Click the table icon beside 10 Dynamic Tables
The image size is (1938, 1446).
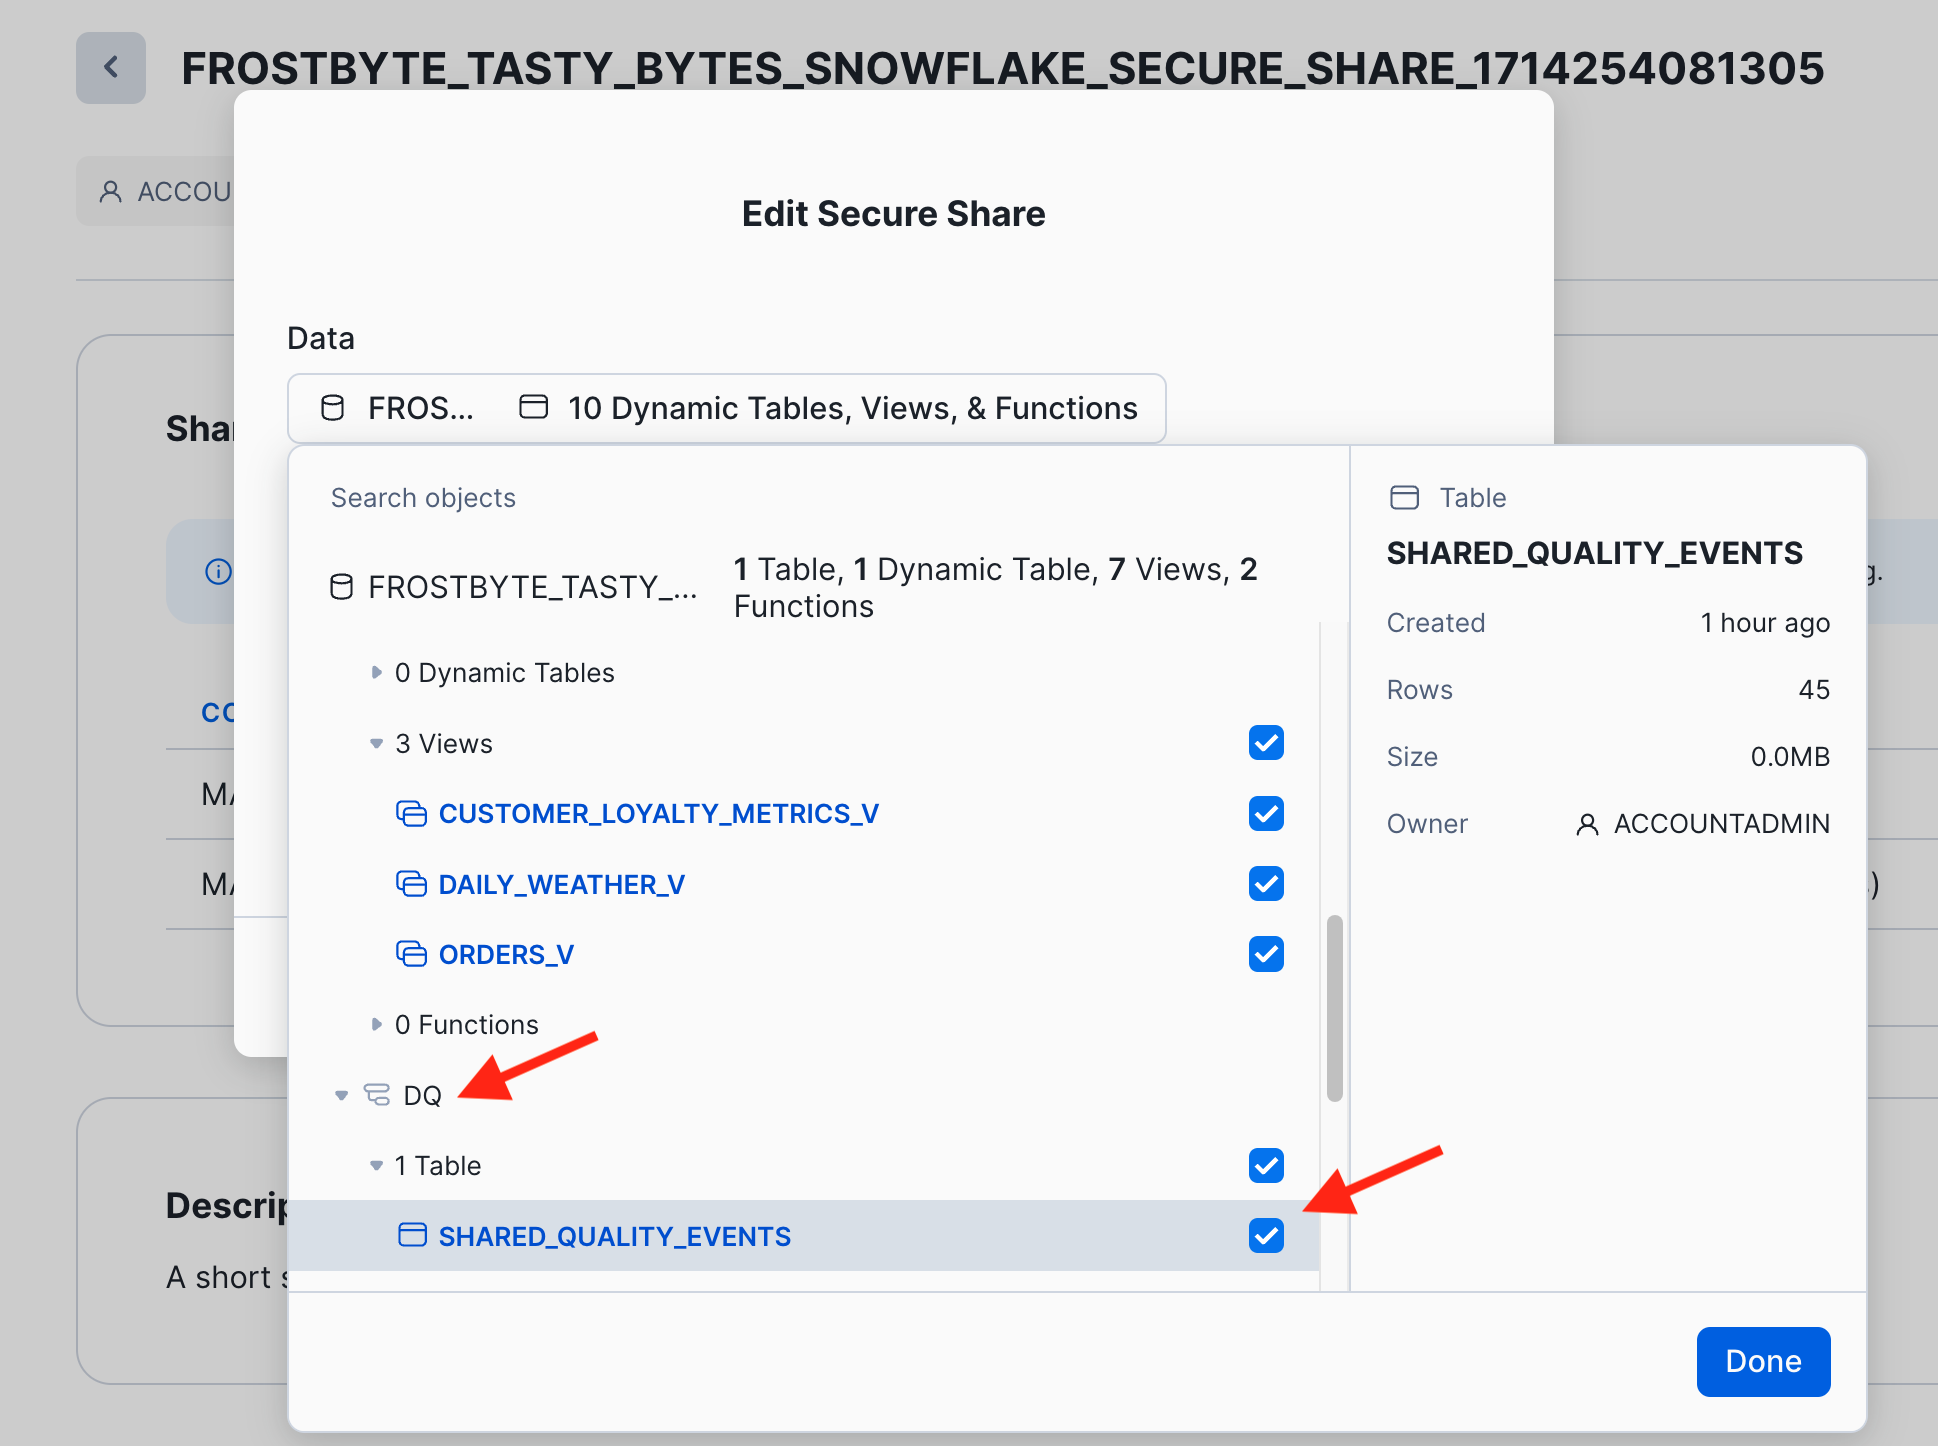point(534,407)
